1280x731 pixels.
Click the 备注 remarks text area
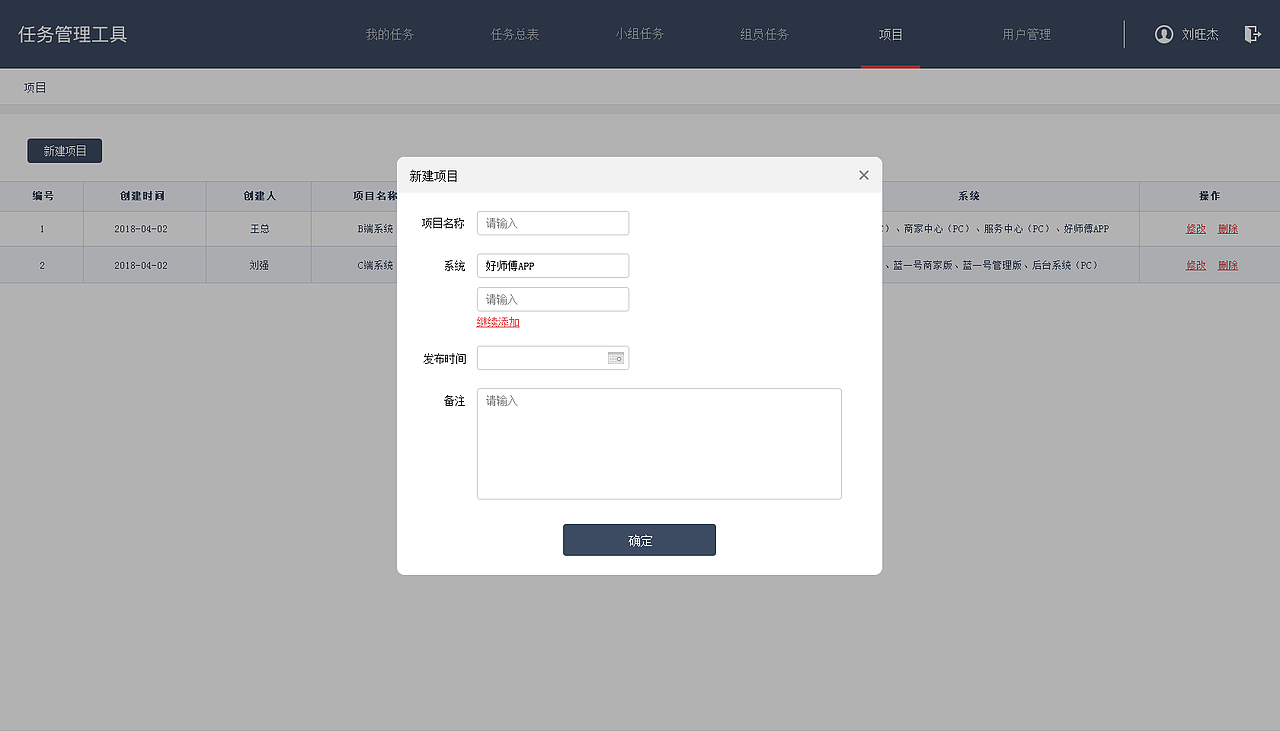pos(659,443)
